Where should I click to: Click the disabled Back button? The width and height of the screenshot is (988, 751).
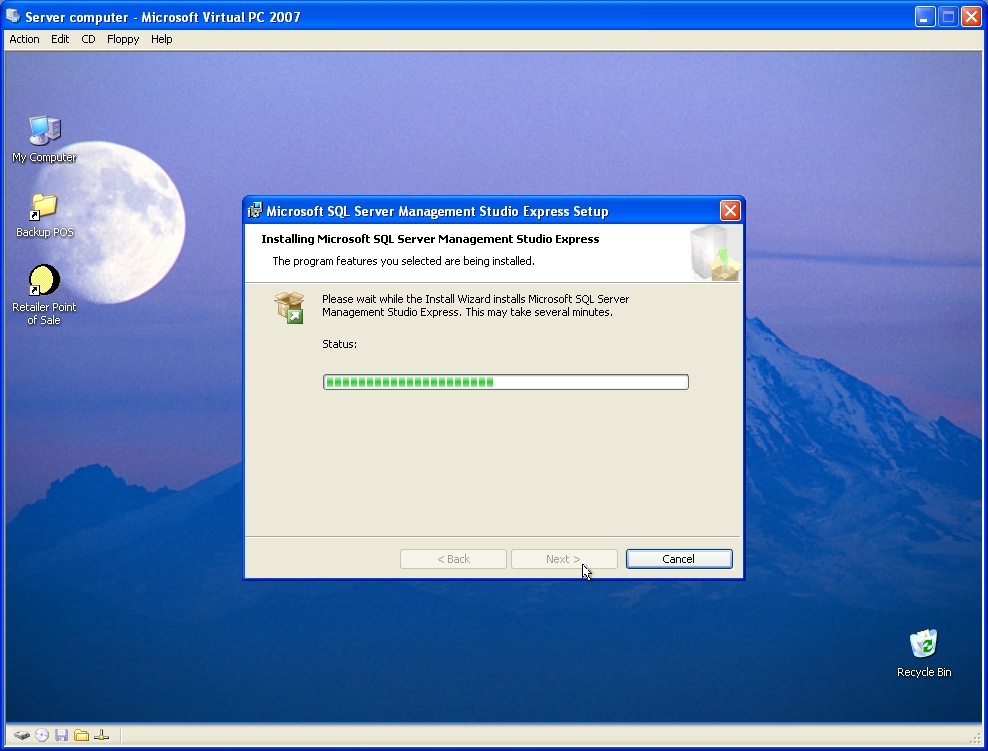(453, 559)
